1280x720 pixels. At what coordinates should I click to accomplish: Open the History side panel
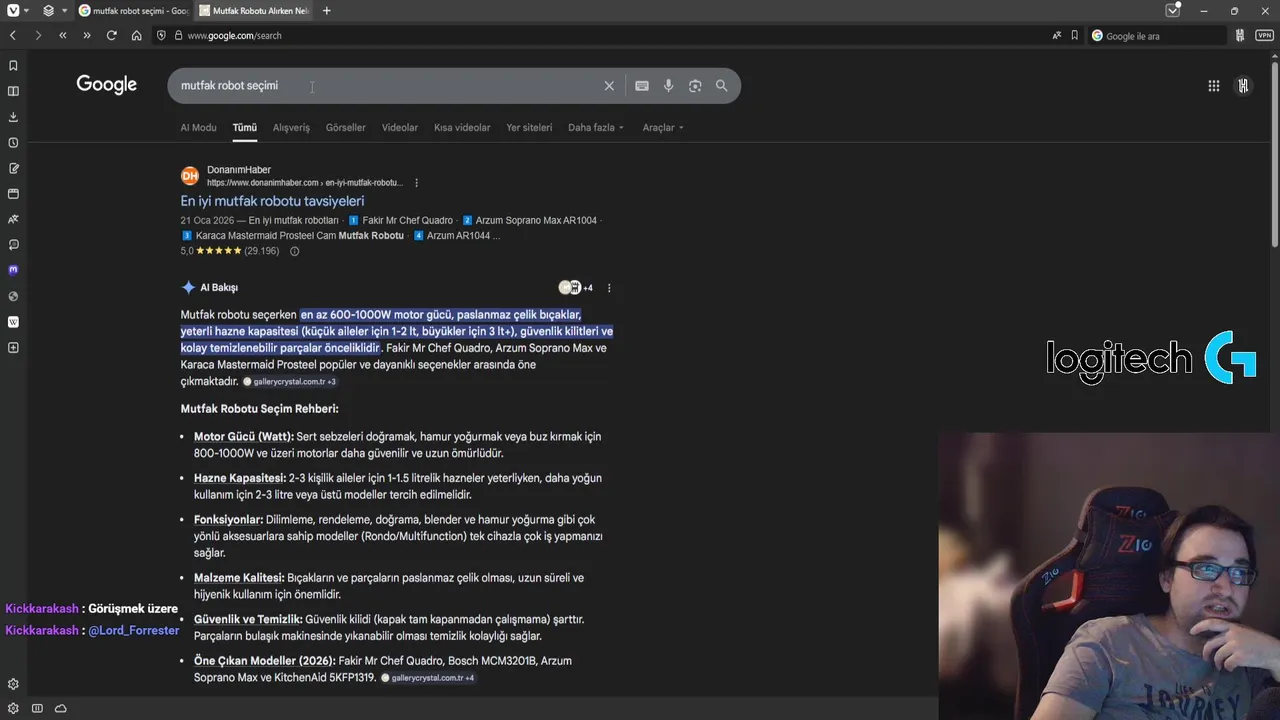tap(13, 143)
